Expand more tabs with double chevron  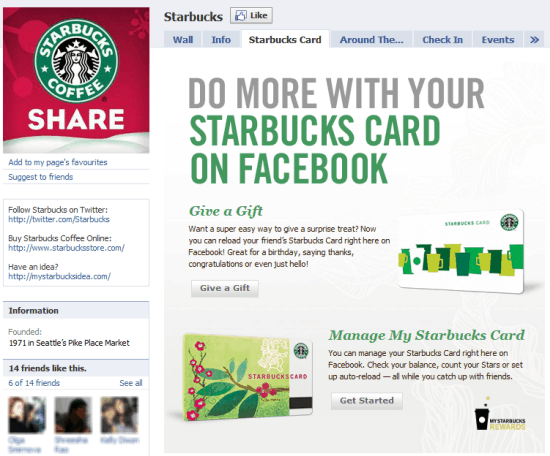534,40
